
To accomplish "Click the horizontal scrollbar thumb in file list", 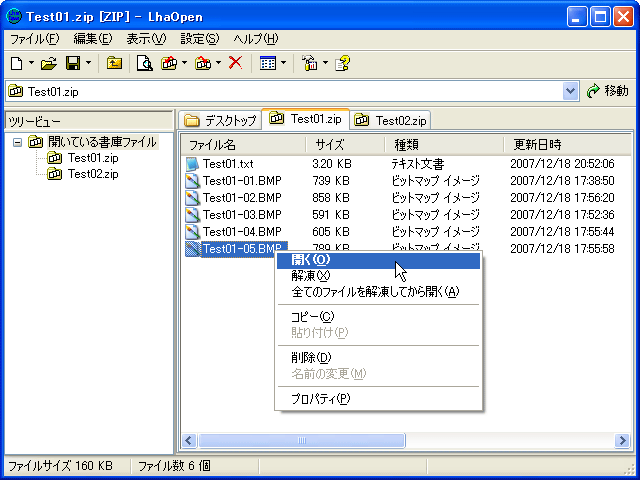I will (301, 440).
